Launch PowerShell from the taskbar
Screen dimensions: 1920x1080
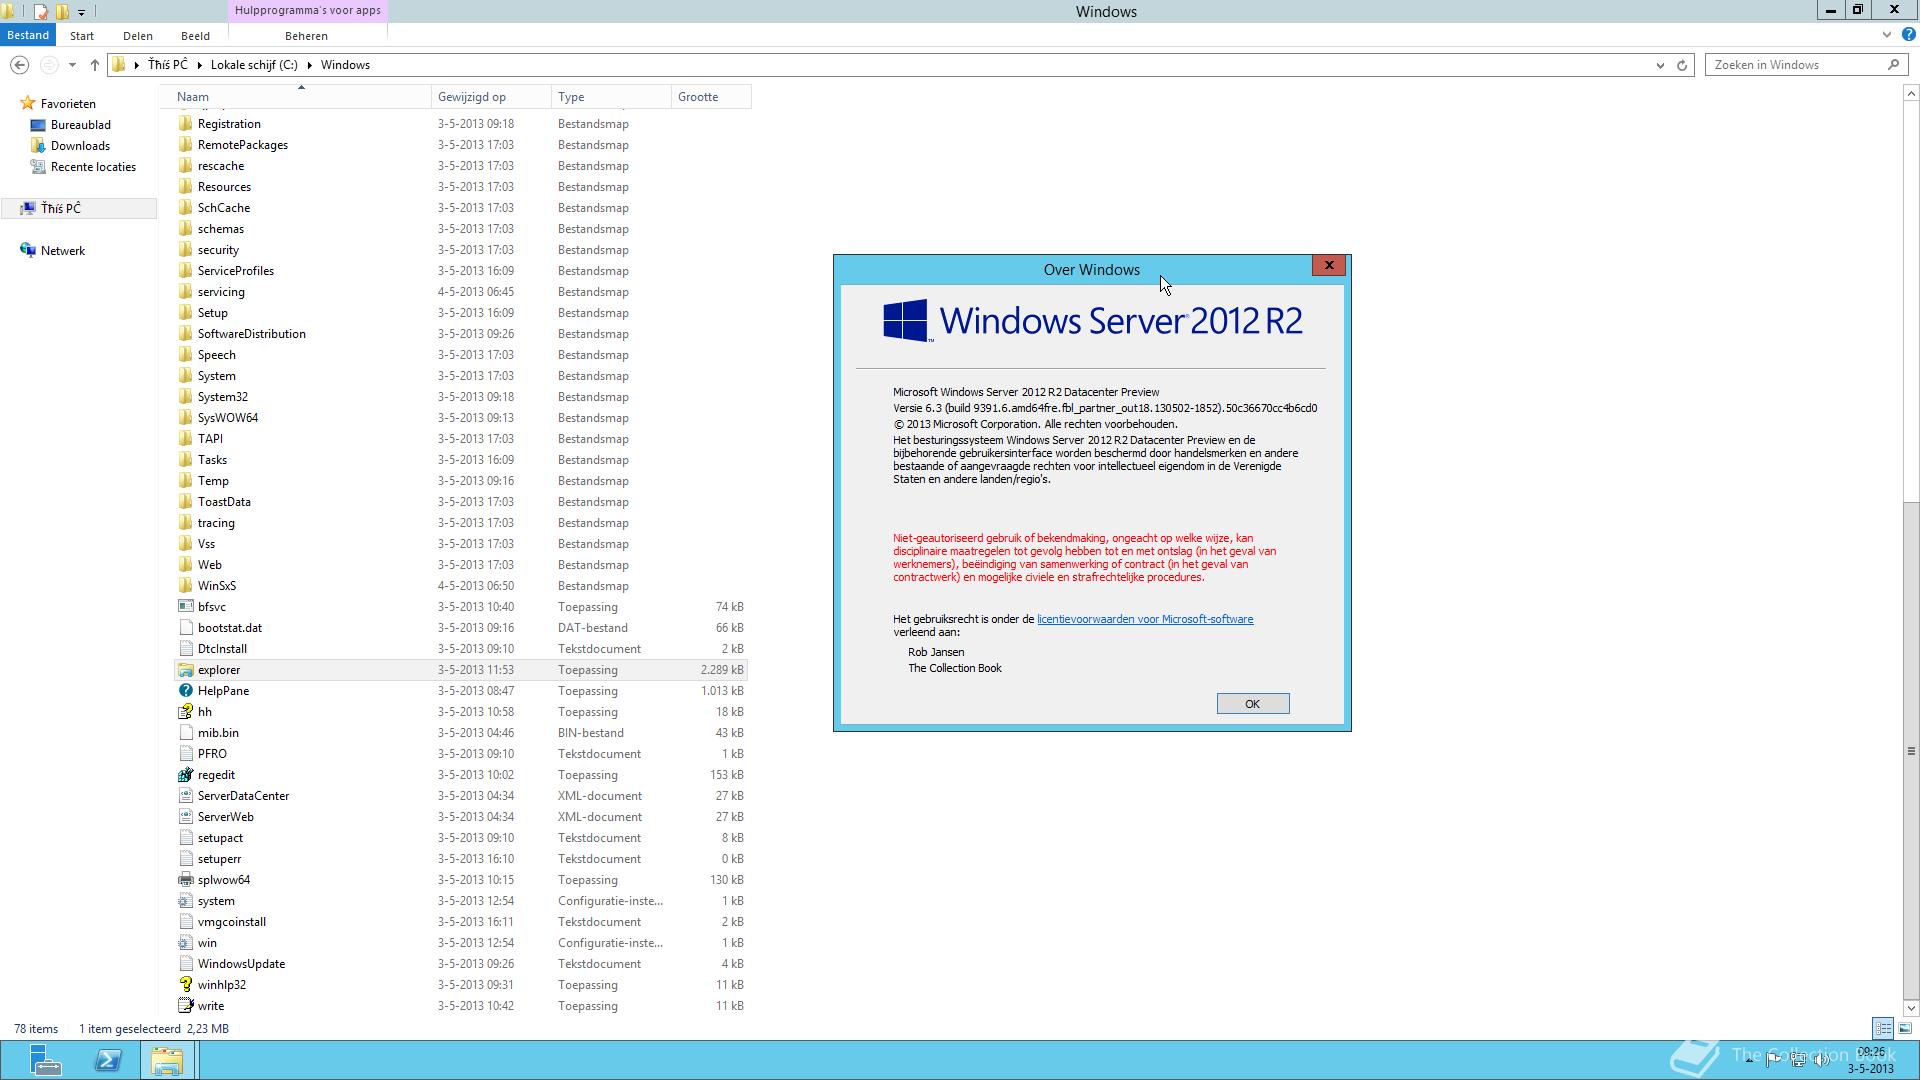(108, 1060)
